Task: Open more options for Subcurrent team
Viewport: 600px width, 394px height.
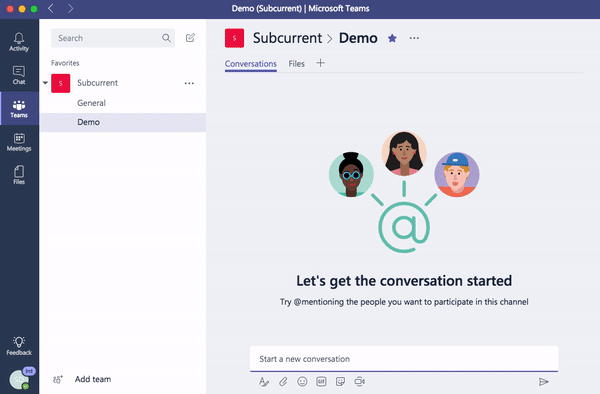Action: tap(189, 83)
